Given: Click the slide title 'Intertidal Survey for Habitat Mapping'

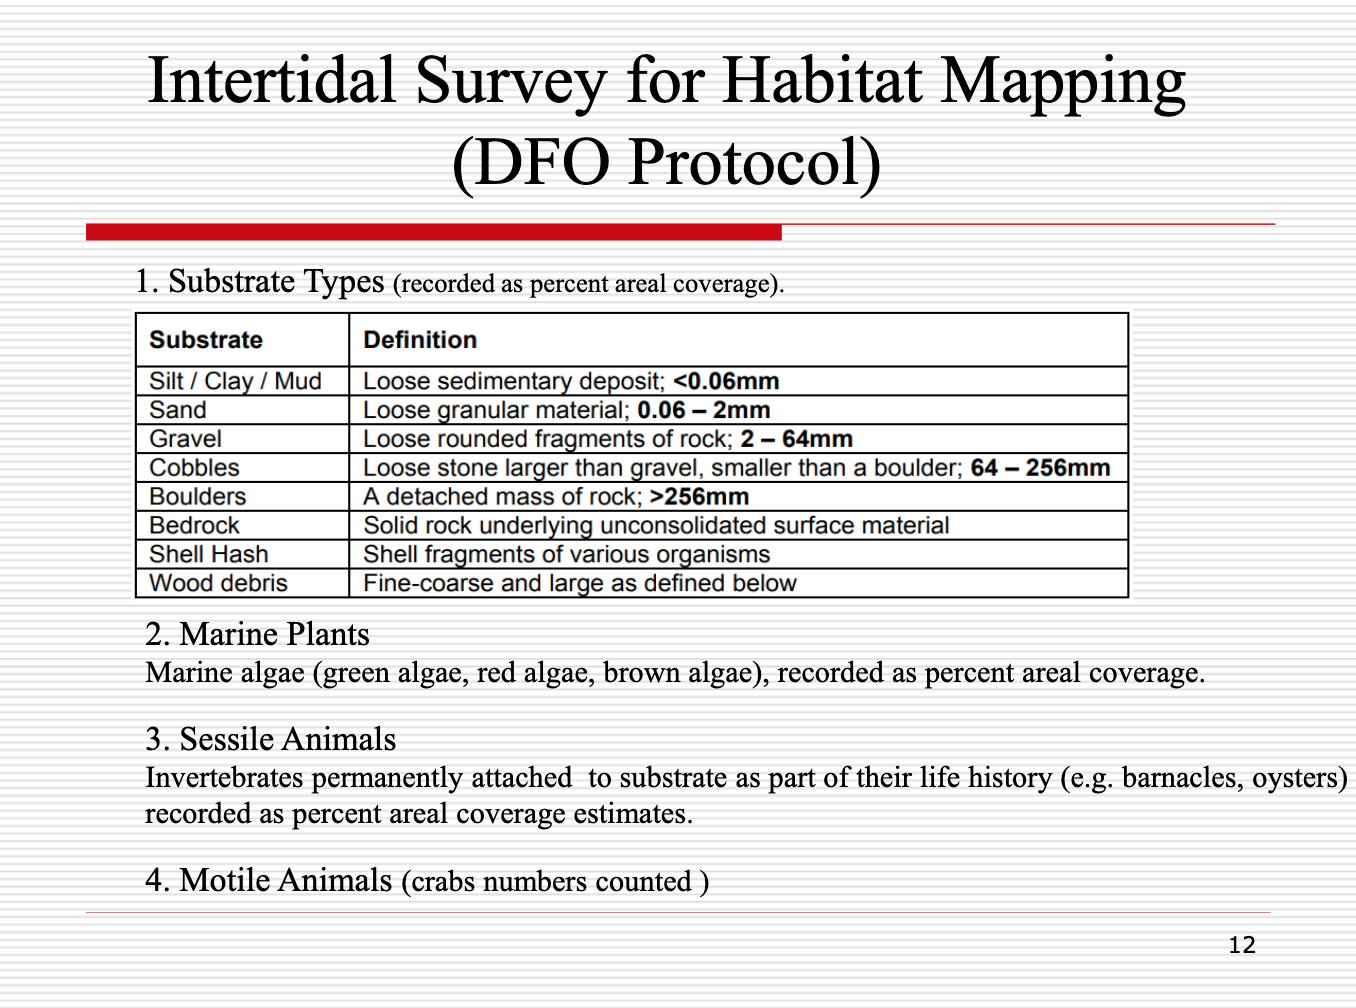Looking at the screenshot, I should tap(667, 81).
